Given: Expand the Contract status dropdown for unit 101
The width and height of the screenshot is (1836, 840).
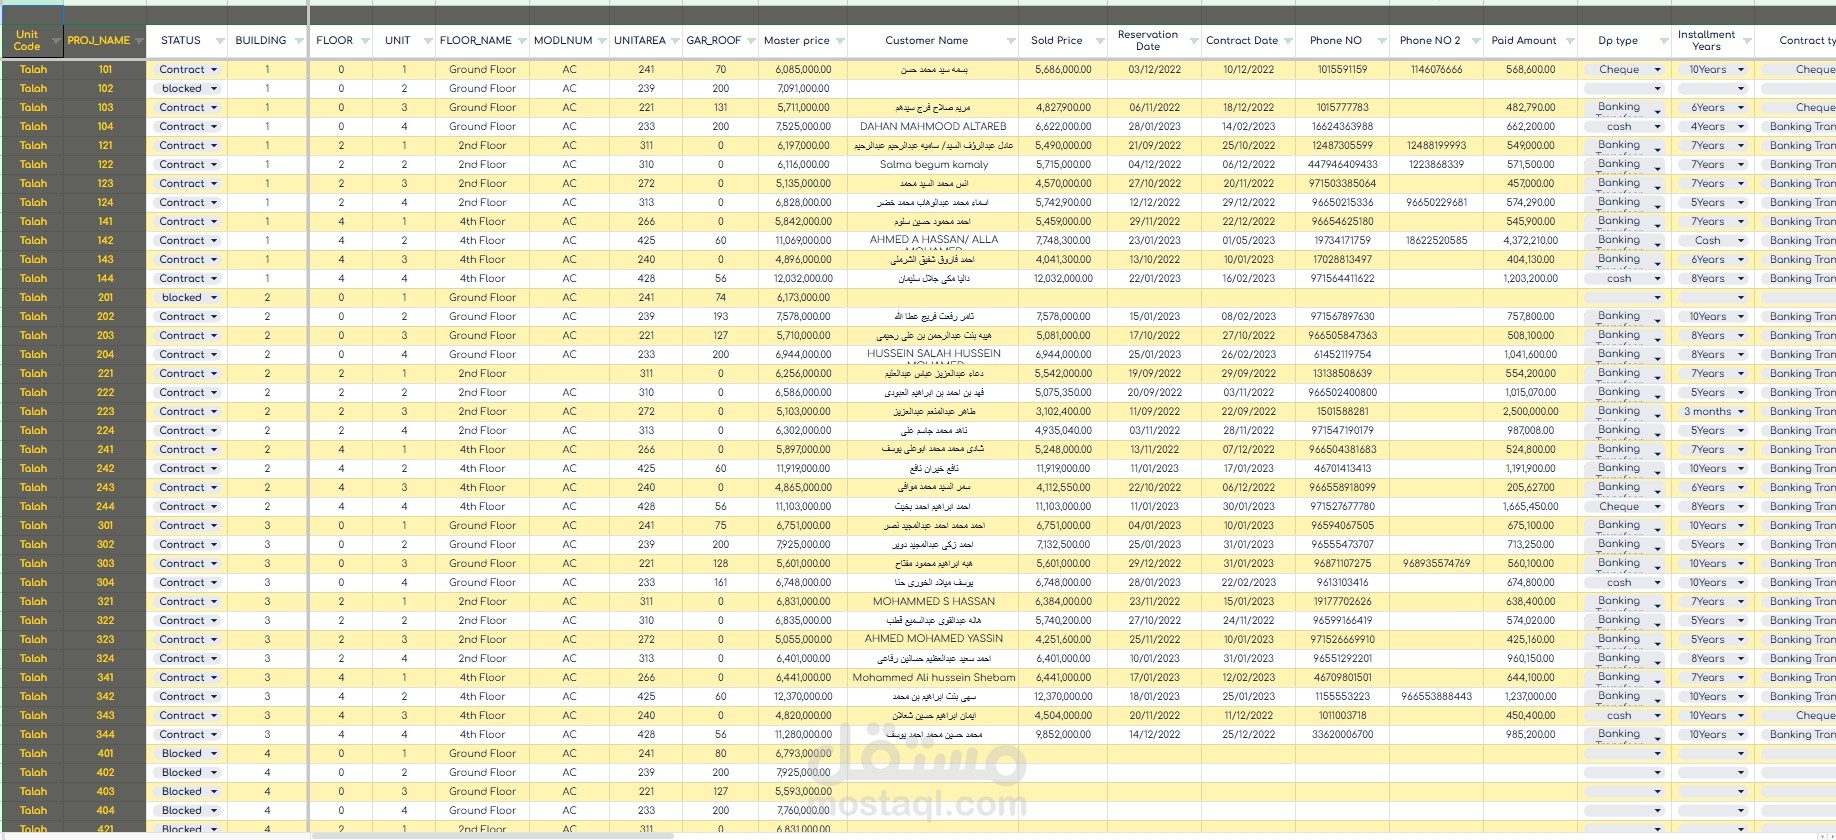Looking at the screenshot, I should click(x=214, y=70).
